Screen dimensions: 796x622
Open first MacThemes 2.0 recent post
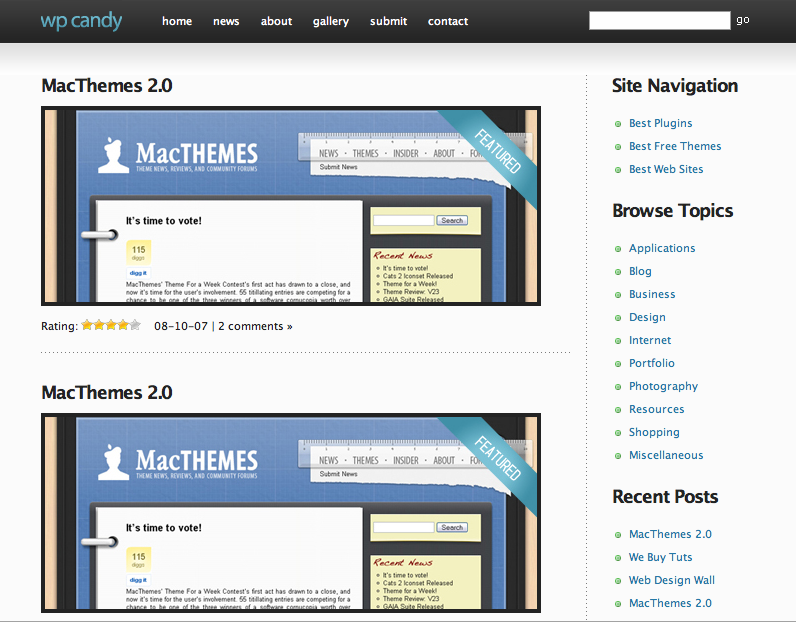tap(670, 534)
